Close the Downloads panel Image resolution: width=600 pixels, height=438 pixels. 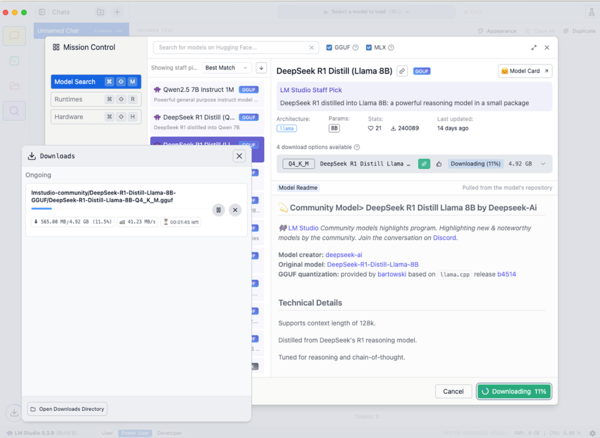[239, 156]
